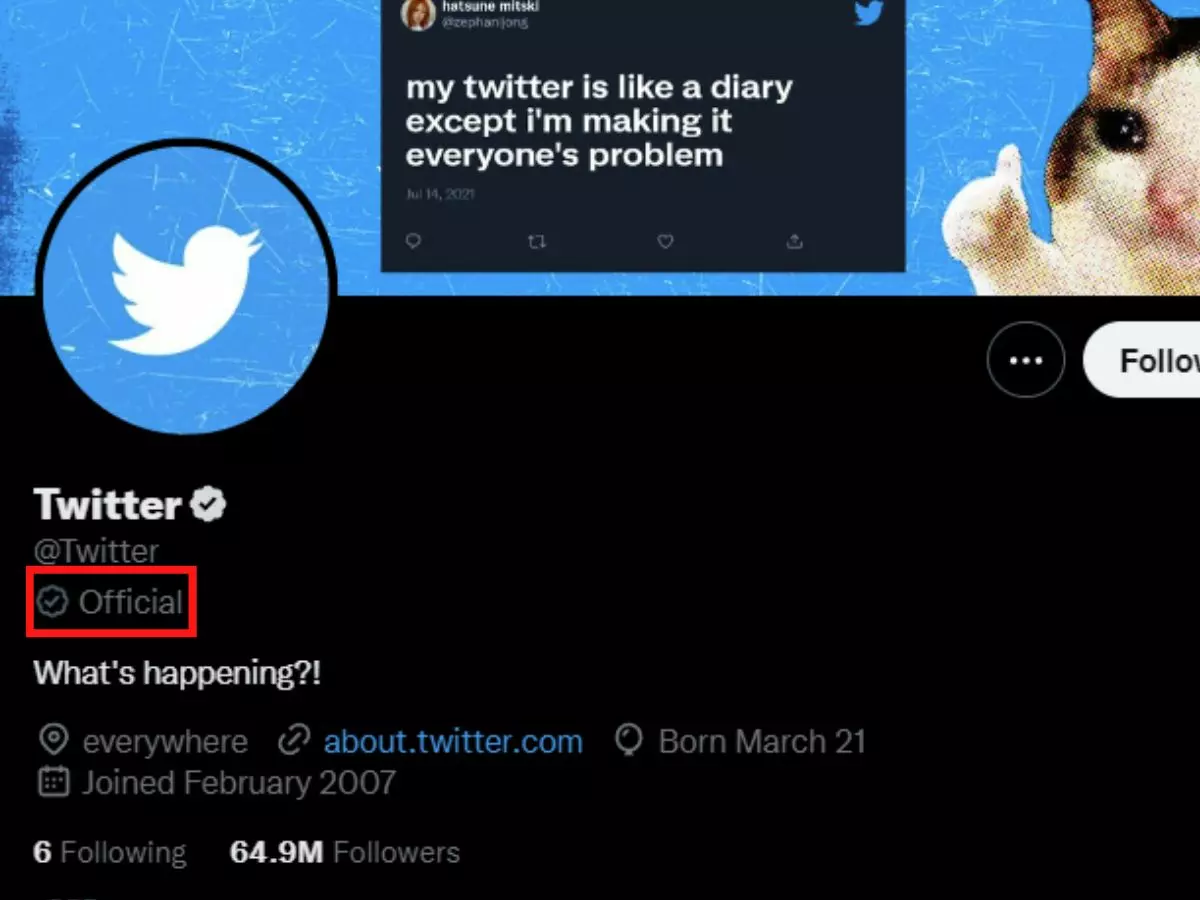Click the calendar icon beside Joined February 2007

pos(54,783)
